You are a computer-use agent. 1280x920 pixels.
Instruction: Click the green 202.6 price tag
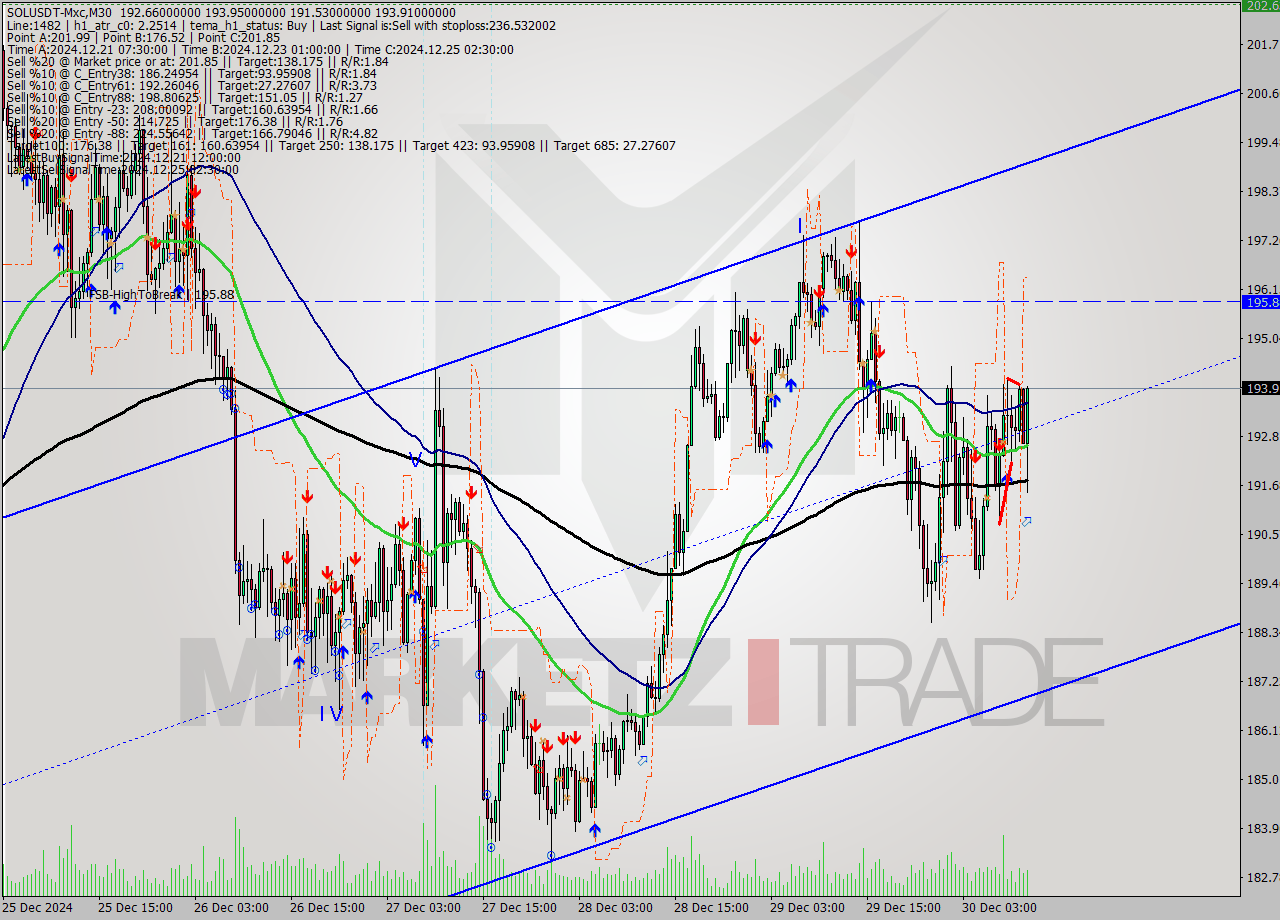[1260, 5]
